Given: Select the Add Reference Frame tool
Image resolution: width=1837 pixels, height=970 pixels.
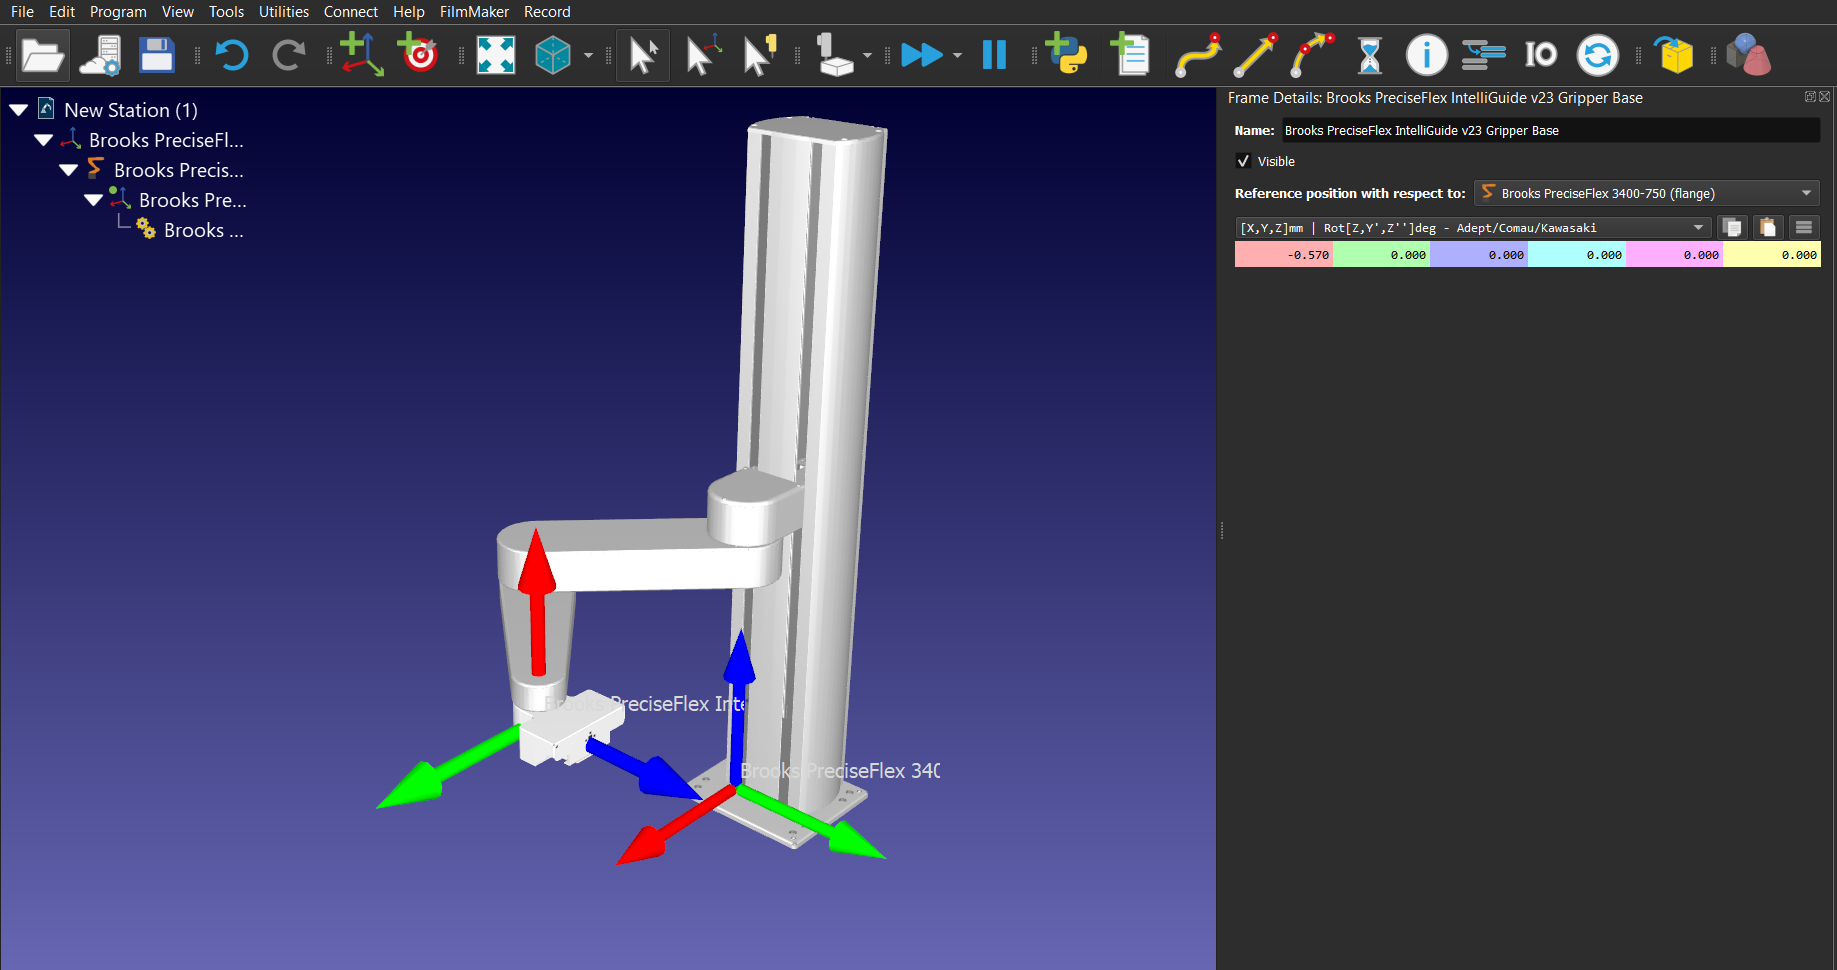Looking at the screenshot, I should pos(361,55).
